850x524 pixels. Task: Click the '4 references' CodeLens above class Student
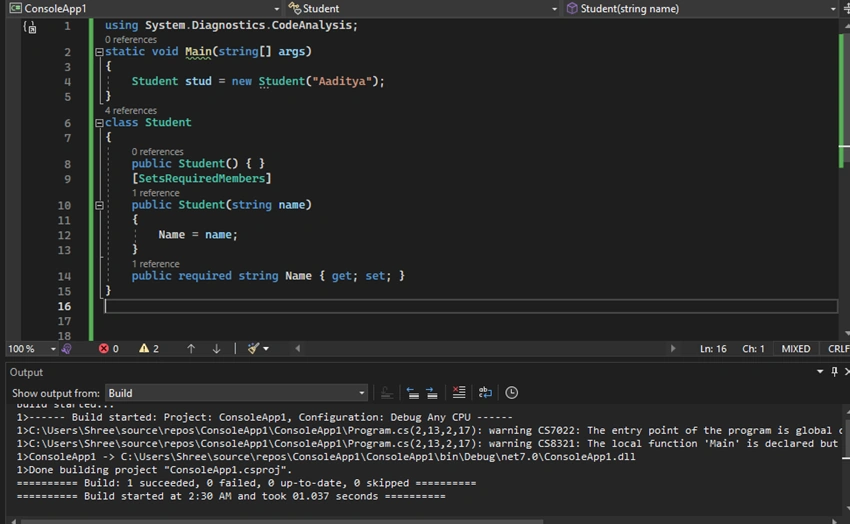point(131,111)
